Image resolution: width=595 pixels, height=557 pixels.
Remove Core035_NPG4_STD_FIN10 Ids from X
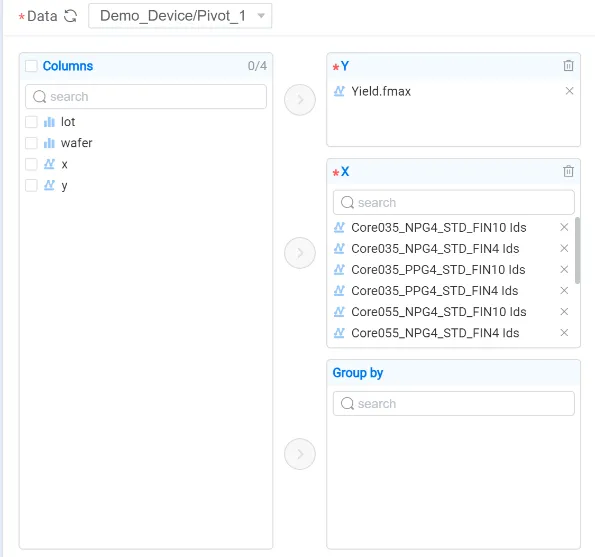(x=564, y=227)
